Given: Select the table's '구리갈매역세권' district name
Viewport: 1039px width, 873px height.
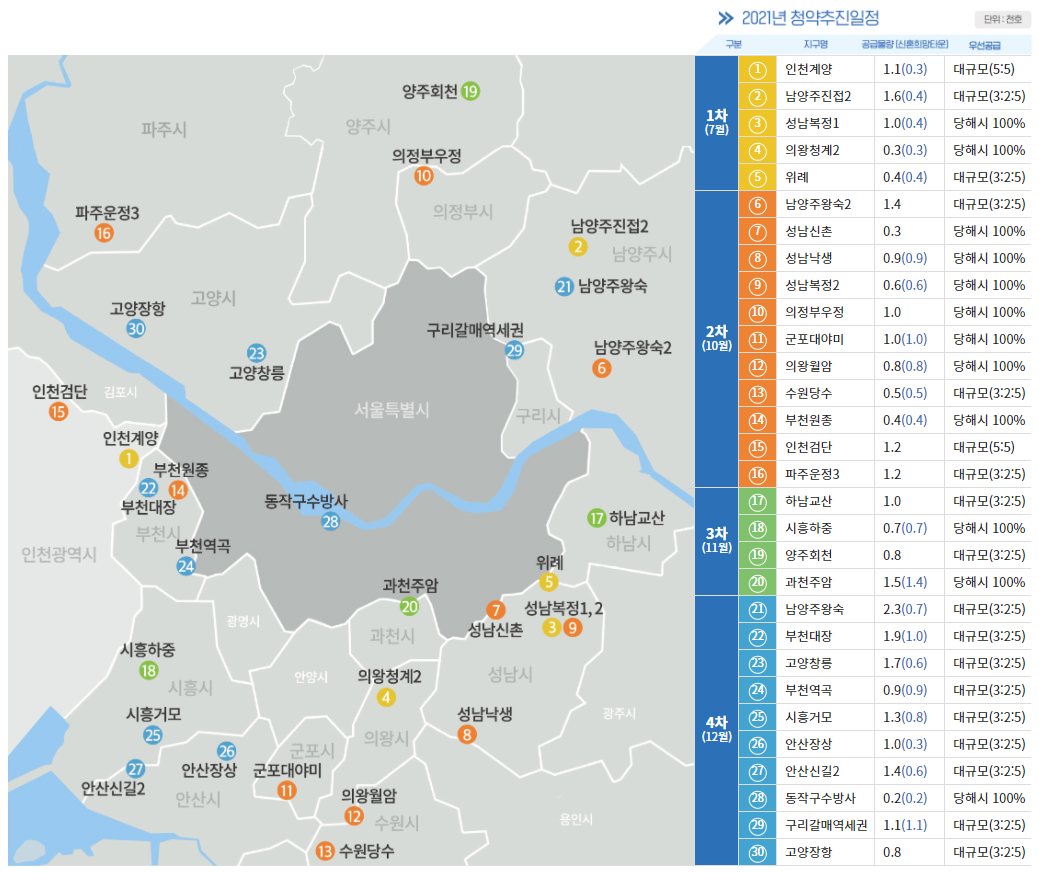Looking at the screenshot, I should [826, 825].
